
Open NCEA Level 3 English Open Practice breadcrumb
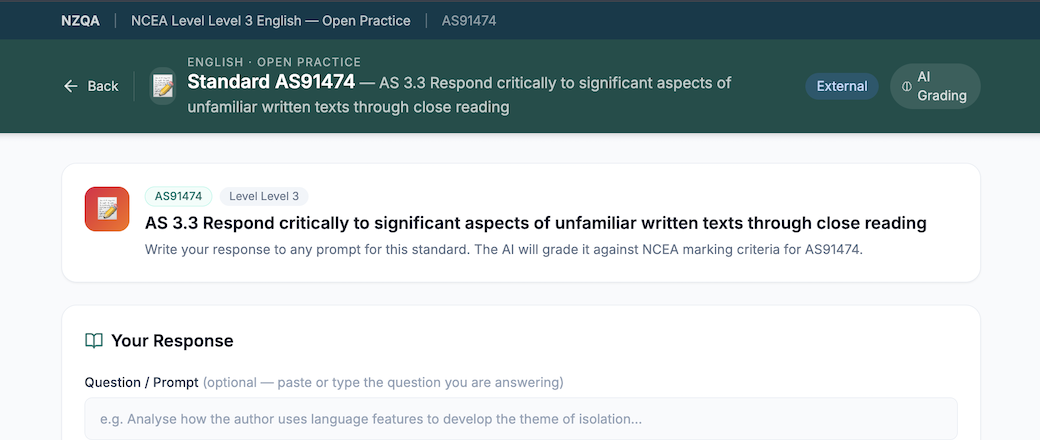coord(271,21)
